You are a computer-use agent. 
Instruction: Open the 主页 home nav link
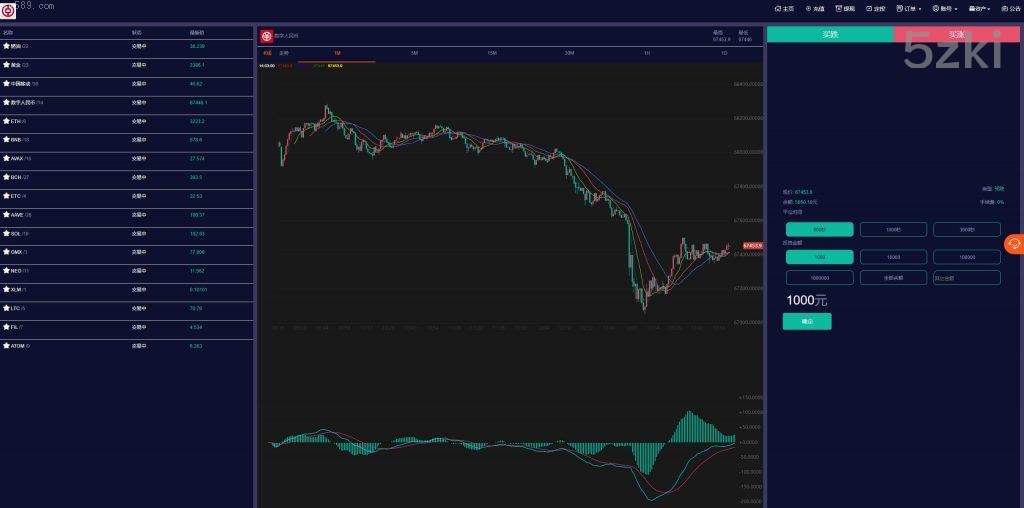coord(784,9)
